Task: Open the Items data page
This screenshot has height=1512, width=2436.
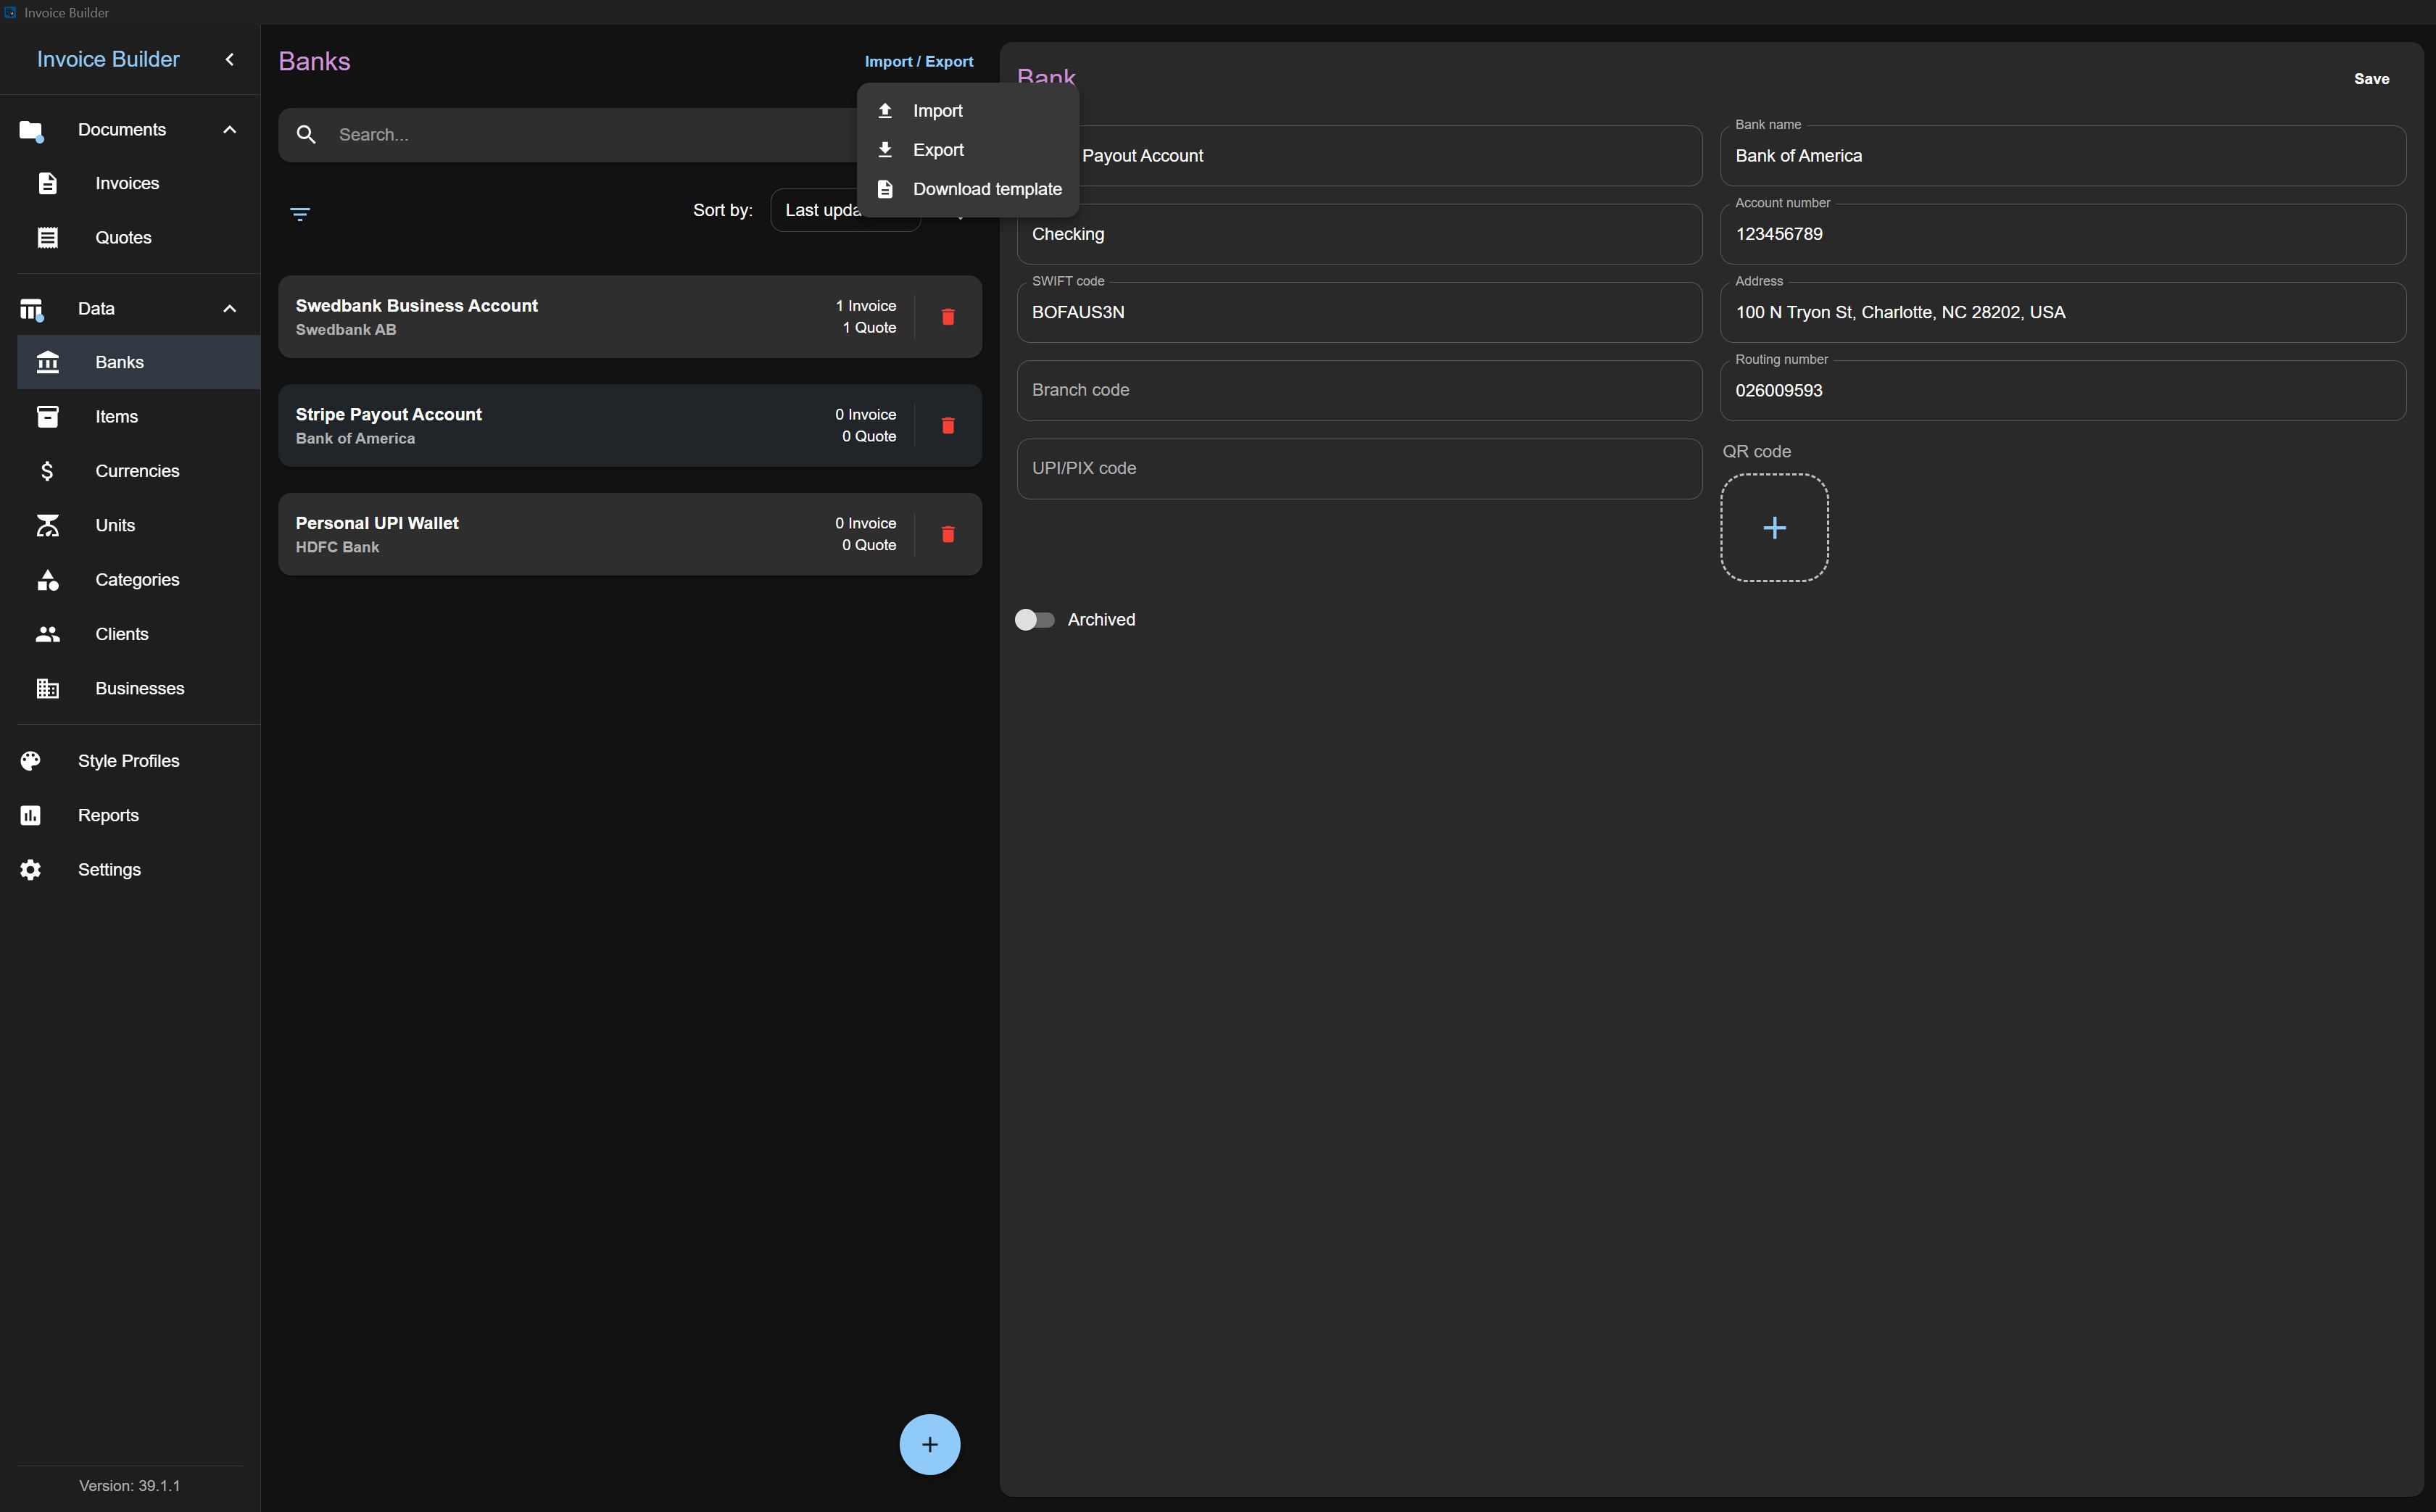Action: [x=138, y=416]
